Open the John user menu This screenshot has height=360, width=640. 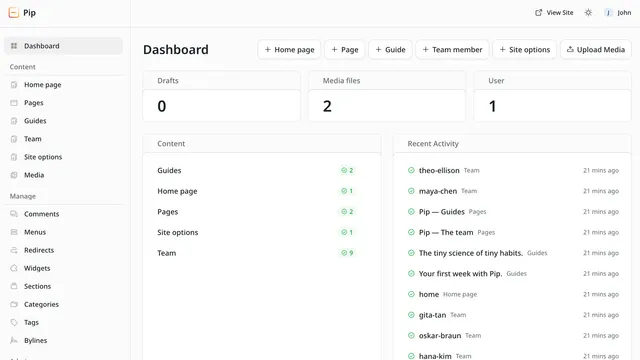pyautogui.click(x=618, y=13)
